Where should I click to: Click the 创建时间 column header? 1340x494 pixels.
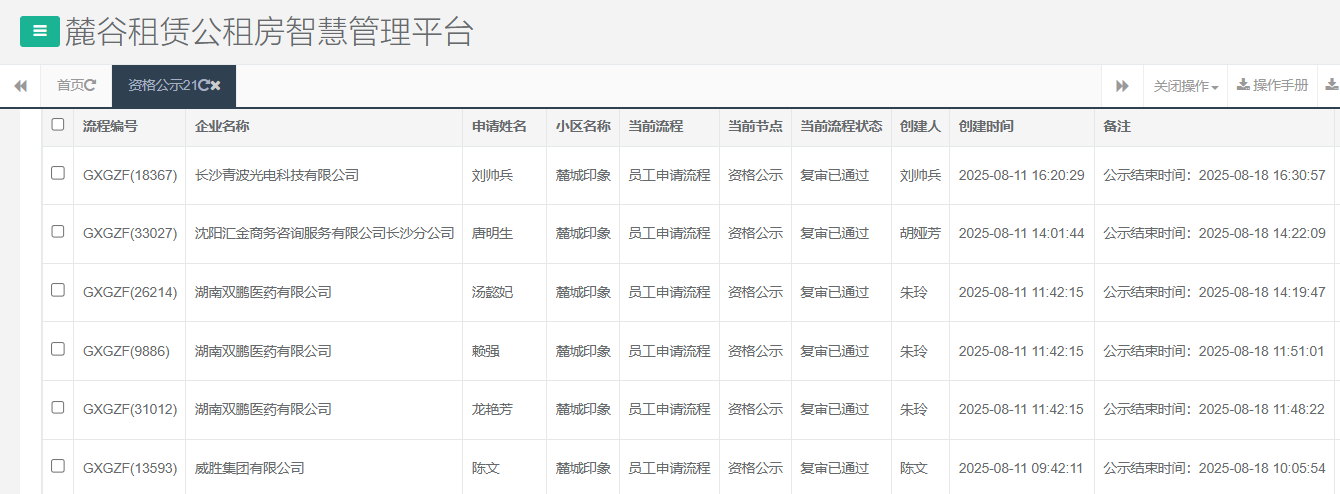pos(986,127)
